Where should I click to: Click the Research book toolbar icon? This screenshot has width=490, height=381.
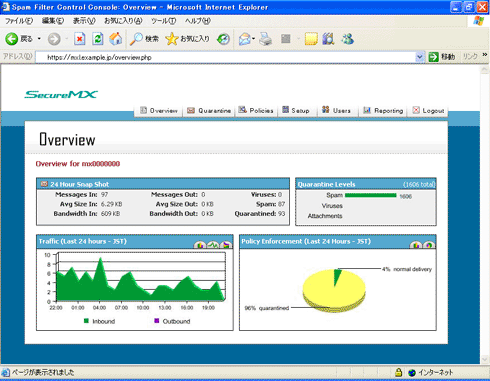(328, 39)
